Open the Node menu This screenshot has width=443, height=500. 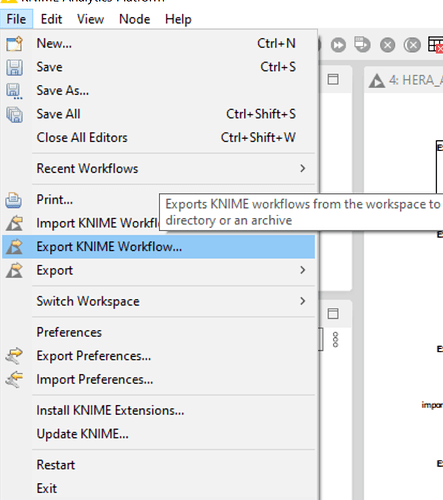(x=135, y=19)
